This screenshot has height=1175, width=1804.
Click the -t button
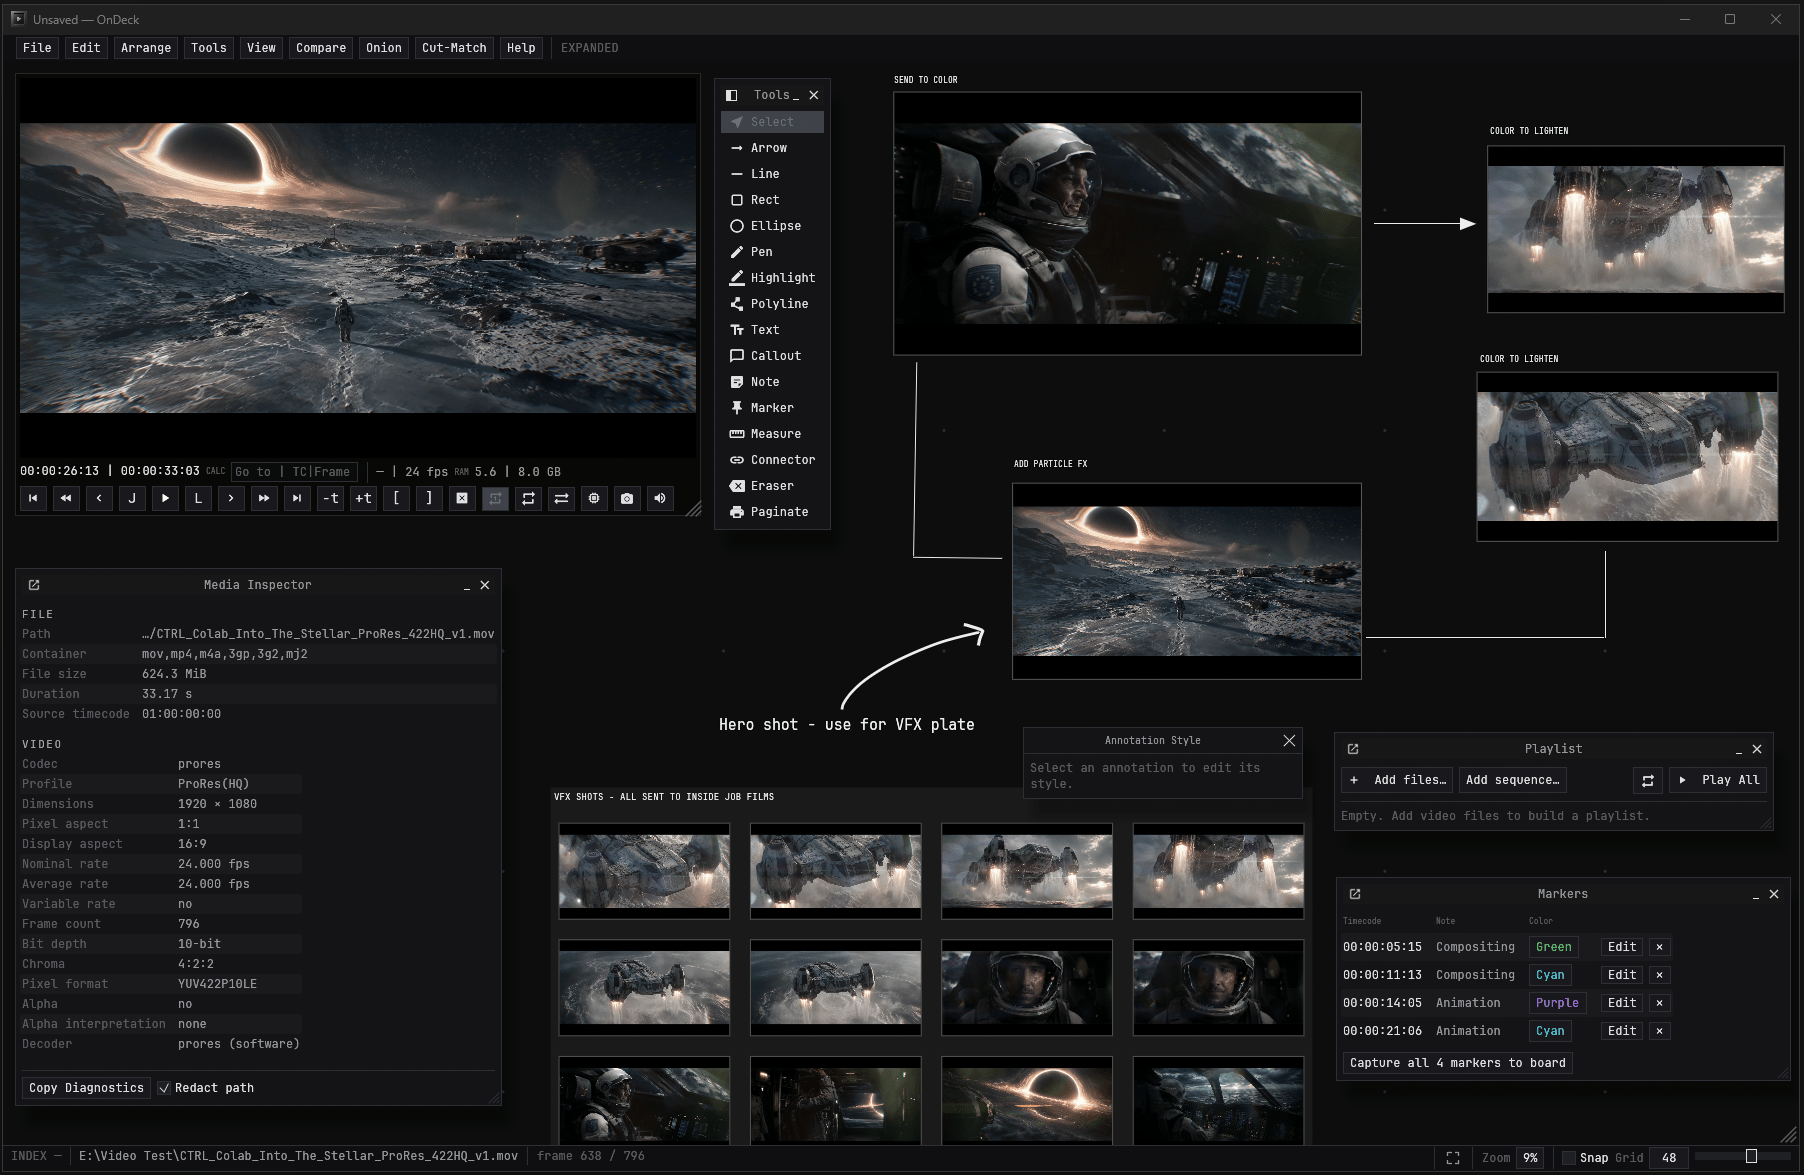330,498
